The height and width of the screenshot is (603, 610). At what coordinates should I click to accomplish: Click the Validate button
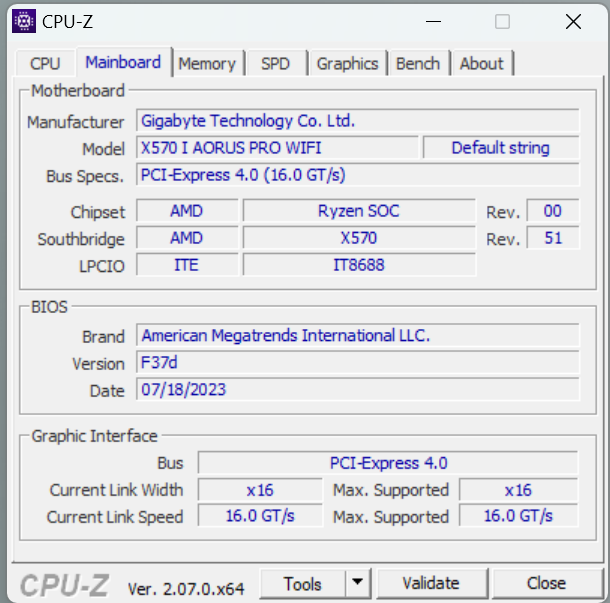tap(431, 583)
